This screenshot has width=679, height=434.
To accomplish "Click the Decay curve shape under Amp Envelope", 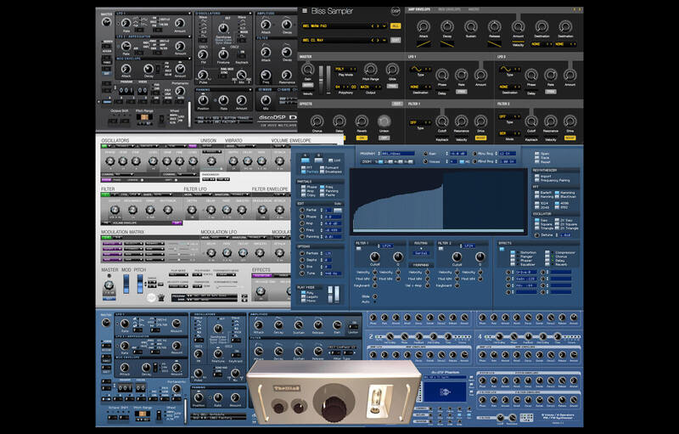I will (x=447, y=44).
